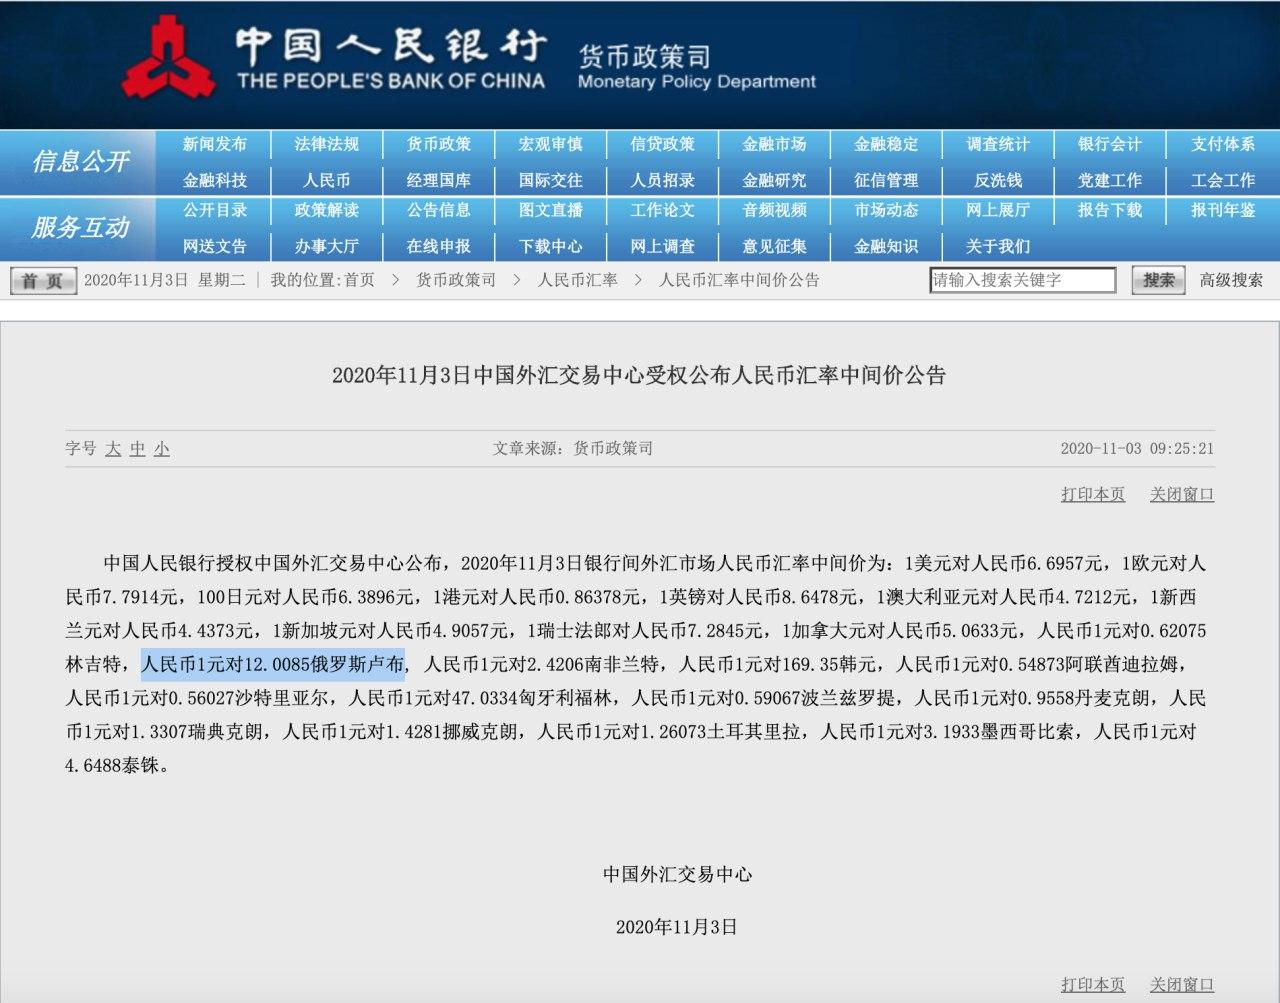Open the 宏观审慎 menu item
Screen dimensions: 1280x1003
[551, 144]
